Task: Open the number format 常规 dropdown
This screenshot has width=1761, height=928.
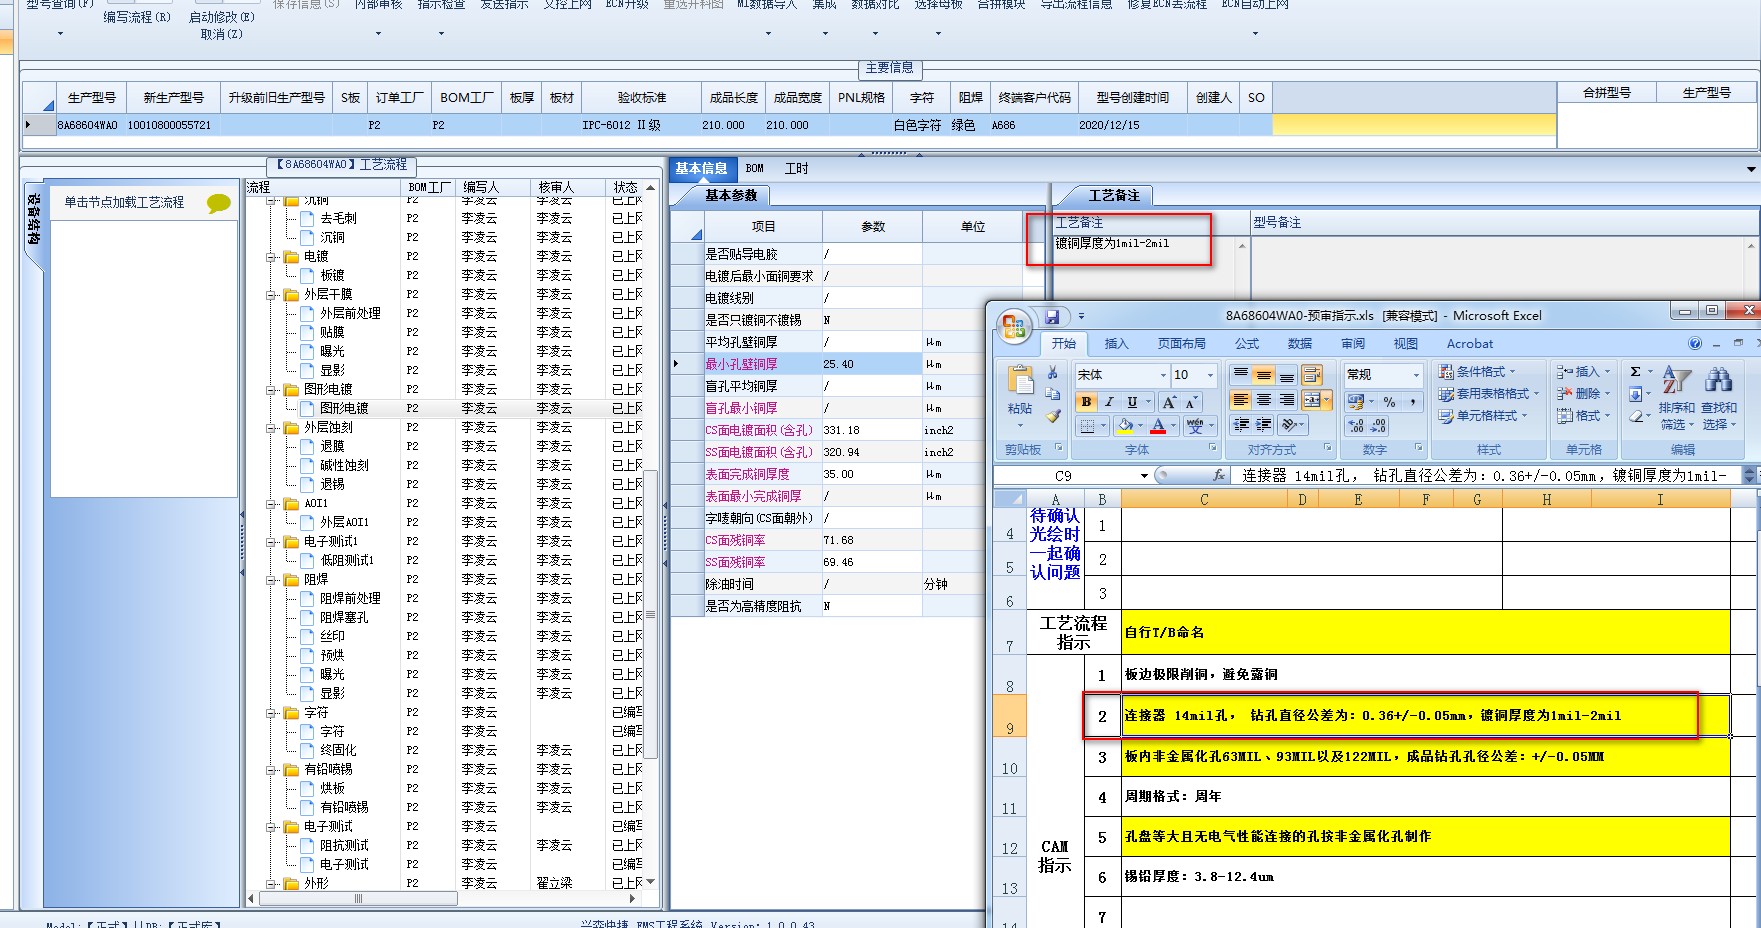Action: pos(1416,375)
